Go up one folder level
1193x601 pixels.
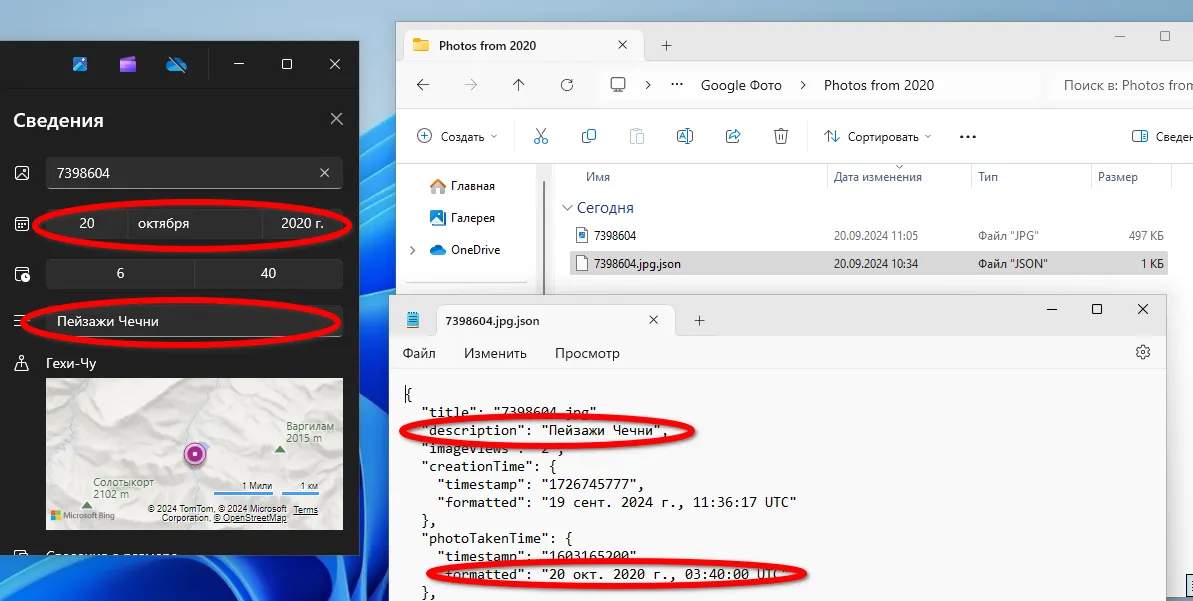point(518,85)
